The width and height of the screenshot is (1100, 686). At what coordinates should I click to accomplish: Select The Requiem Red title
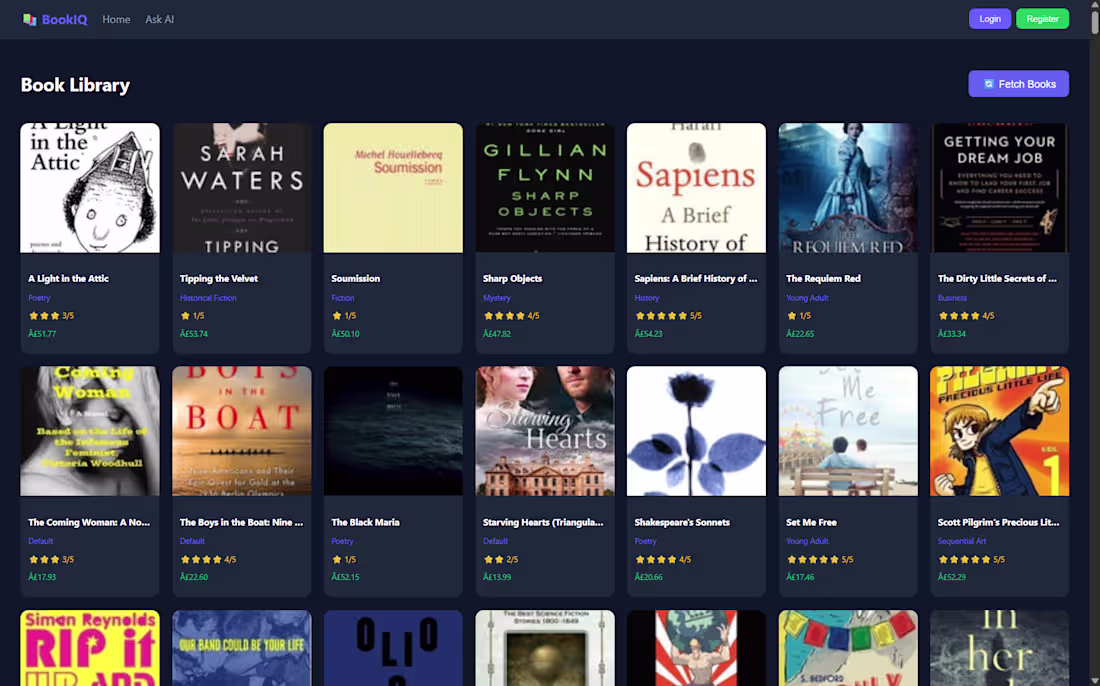[x=824, y=278]
